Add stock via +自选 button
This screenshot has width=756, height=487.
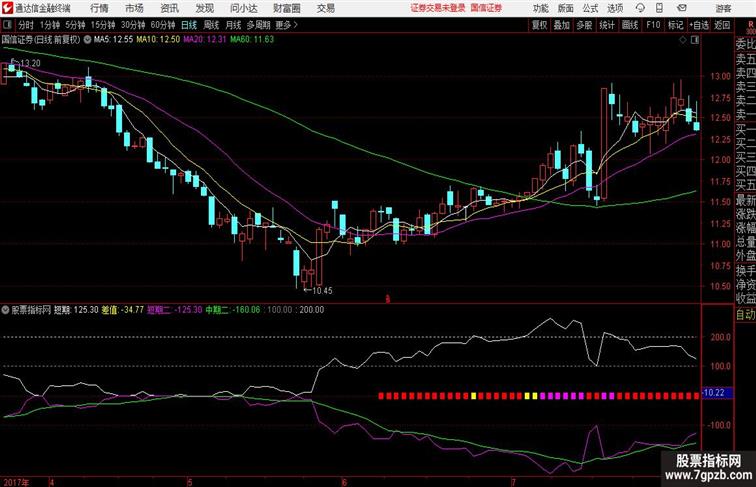pos(699,25)
